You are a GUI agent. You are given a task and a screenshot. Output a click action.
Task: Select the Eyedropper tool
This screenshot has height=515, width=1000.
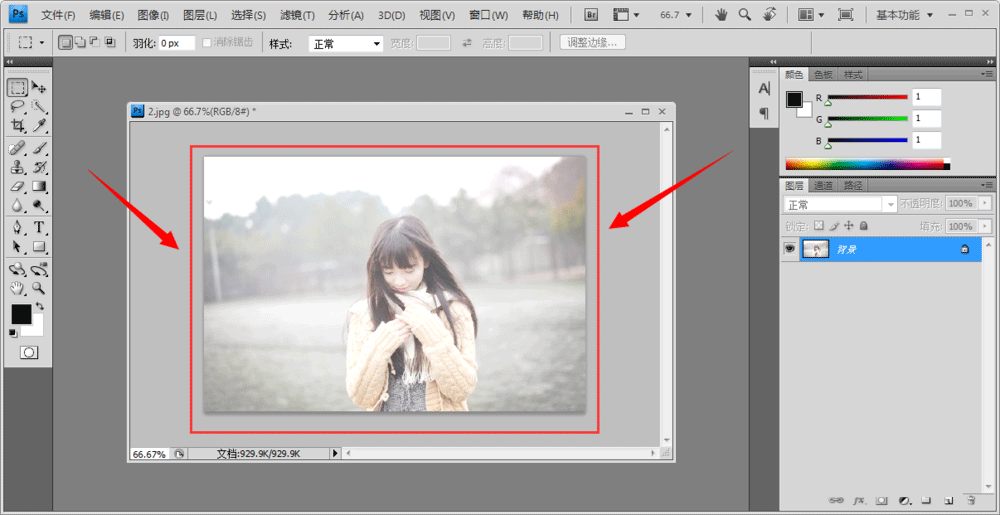[39, 125]
